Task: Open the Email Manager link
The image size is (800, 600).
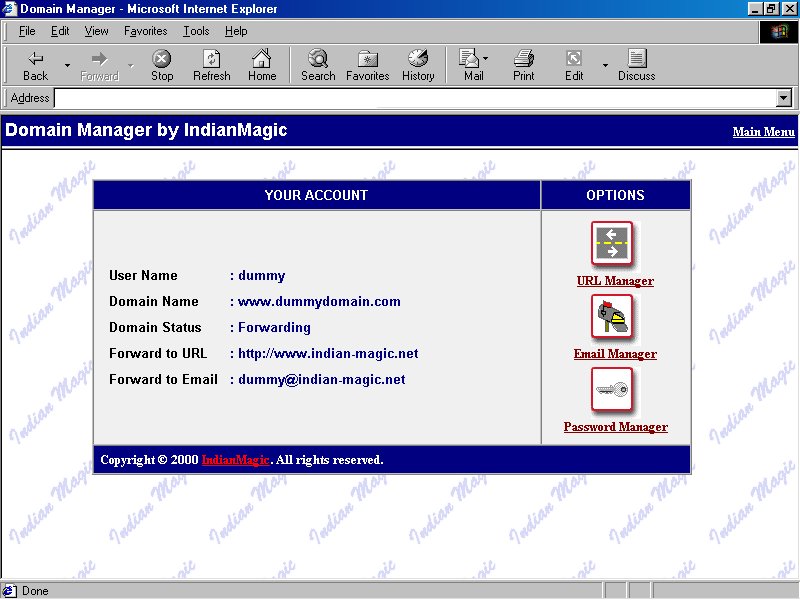Action: pyautogui.click(x=615, y=354)
